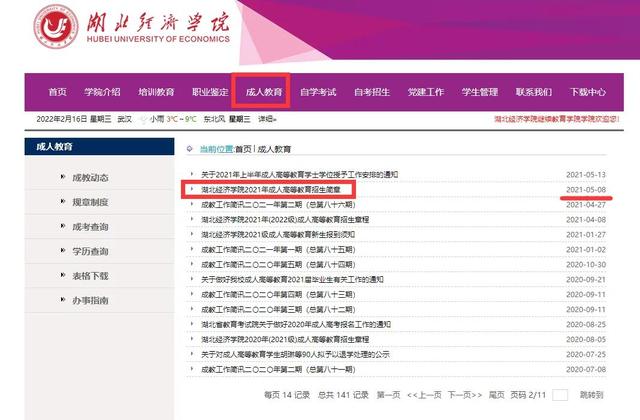Image resolution: width=640 pixels, height=420 pixels.
Task: Open 成教工作简讯二〇二〇年第二期 article
Action: point(278,369)
